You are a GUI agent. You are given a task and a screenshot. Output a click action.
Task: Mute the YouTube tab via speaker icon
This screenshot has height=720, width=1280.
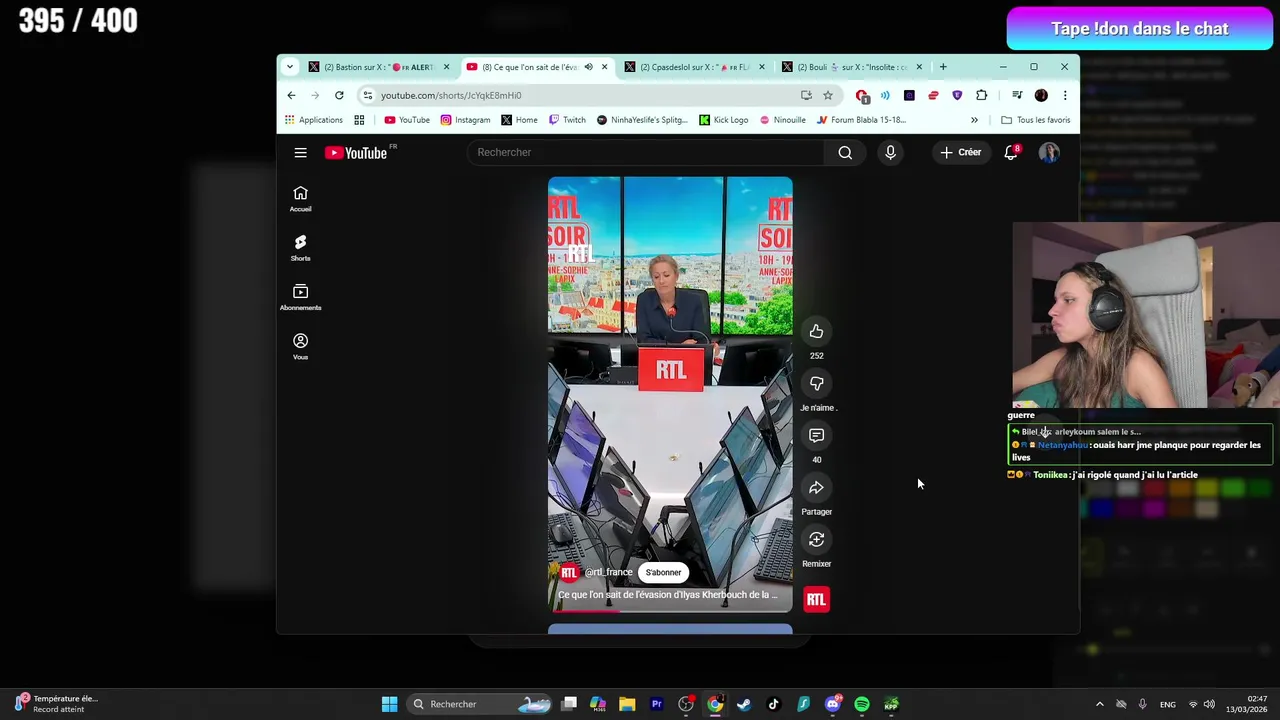(588, 67)
